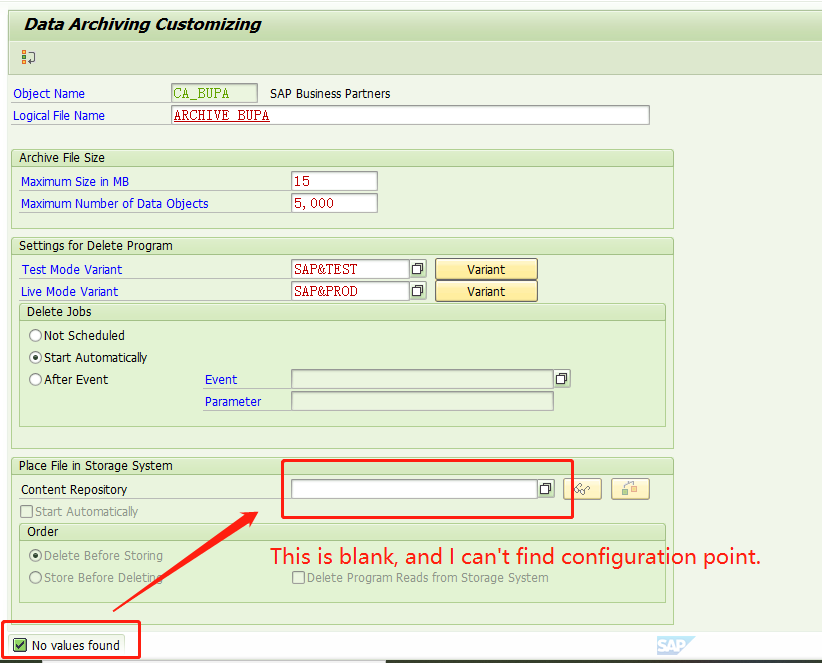
Task: Click the Maximum Number of Data Objects field
Action: click(334, 203)
